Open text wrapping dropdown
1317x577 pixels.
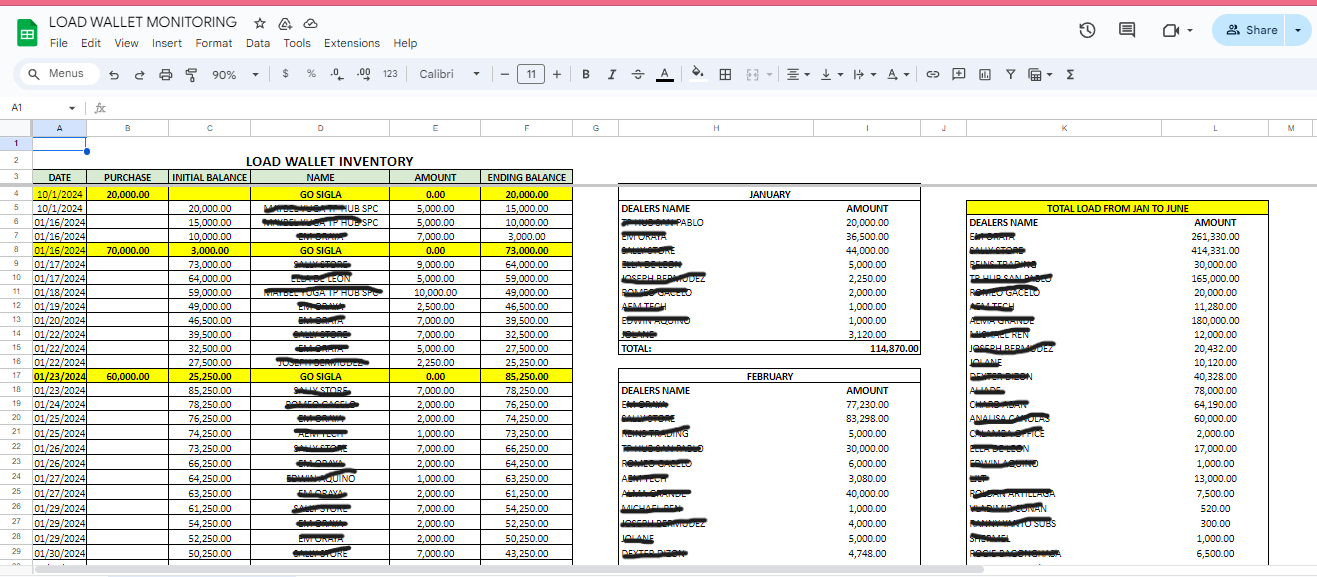point(864,74)
